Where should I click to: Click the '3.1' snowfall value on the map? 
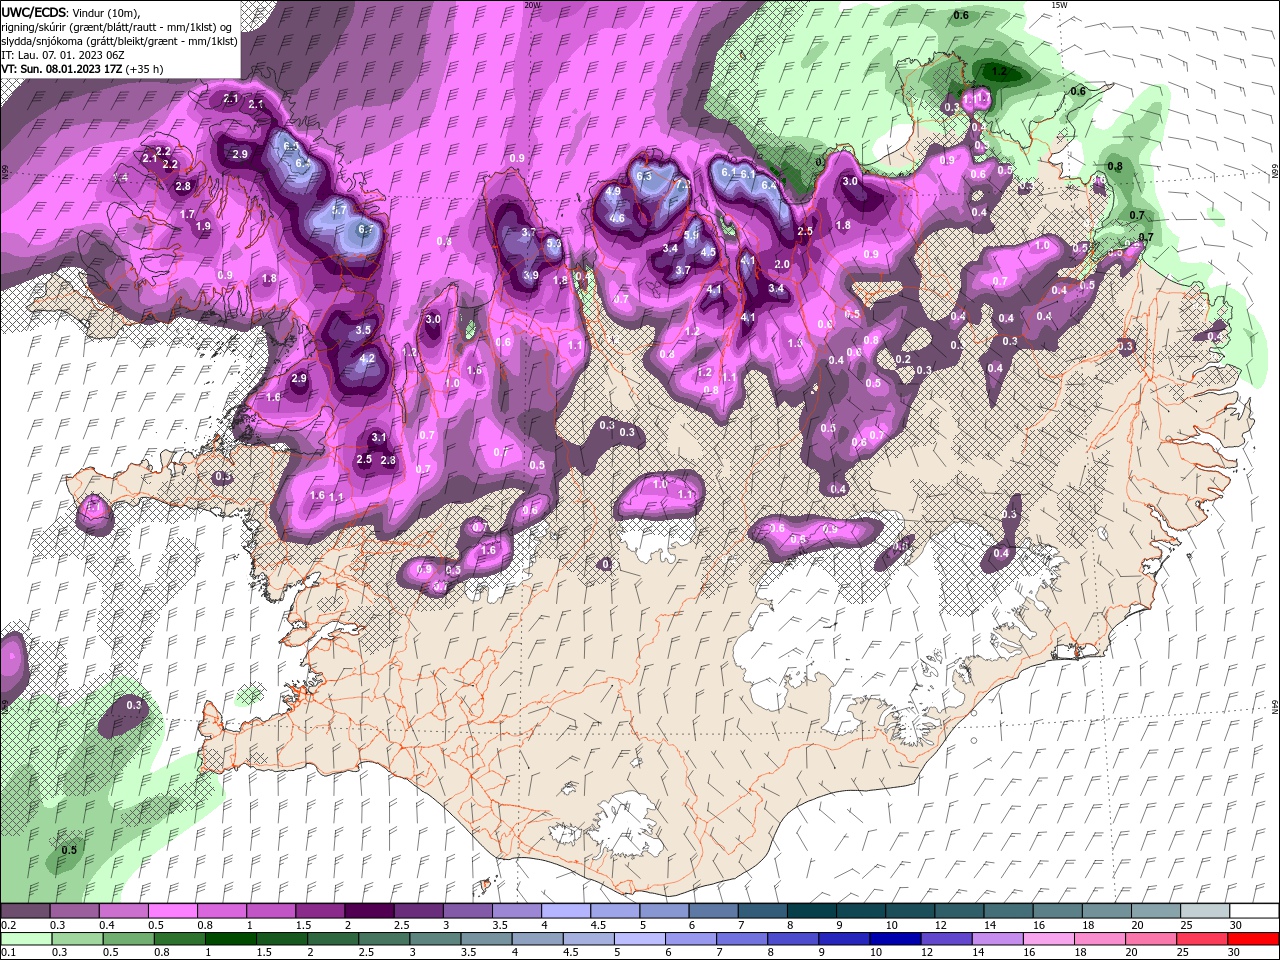[x=379, y=437]
